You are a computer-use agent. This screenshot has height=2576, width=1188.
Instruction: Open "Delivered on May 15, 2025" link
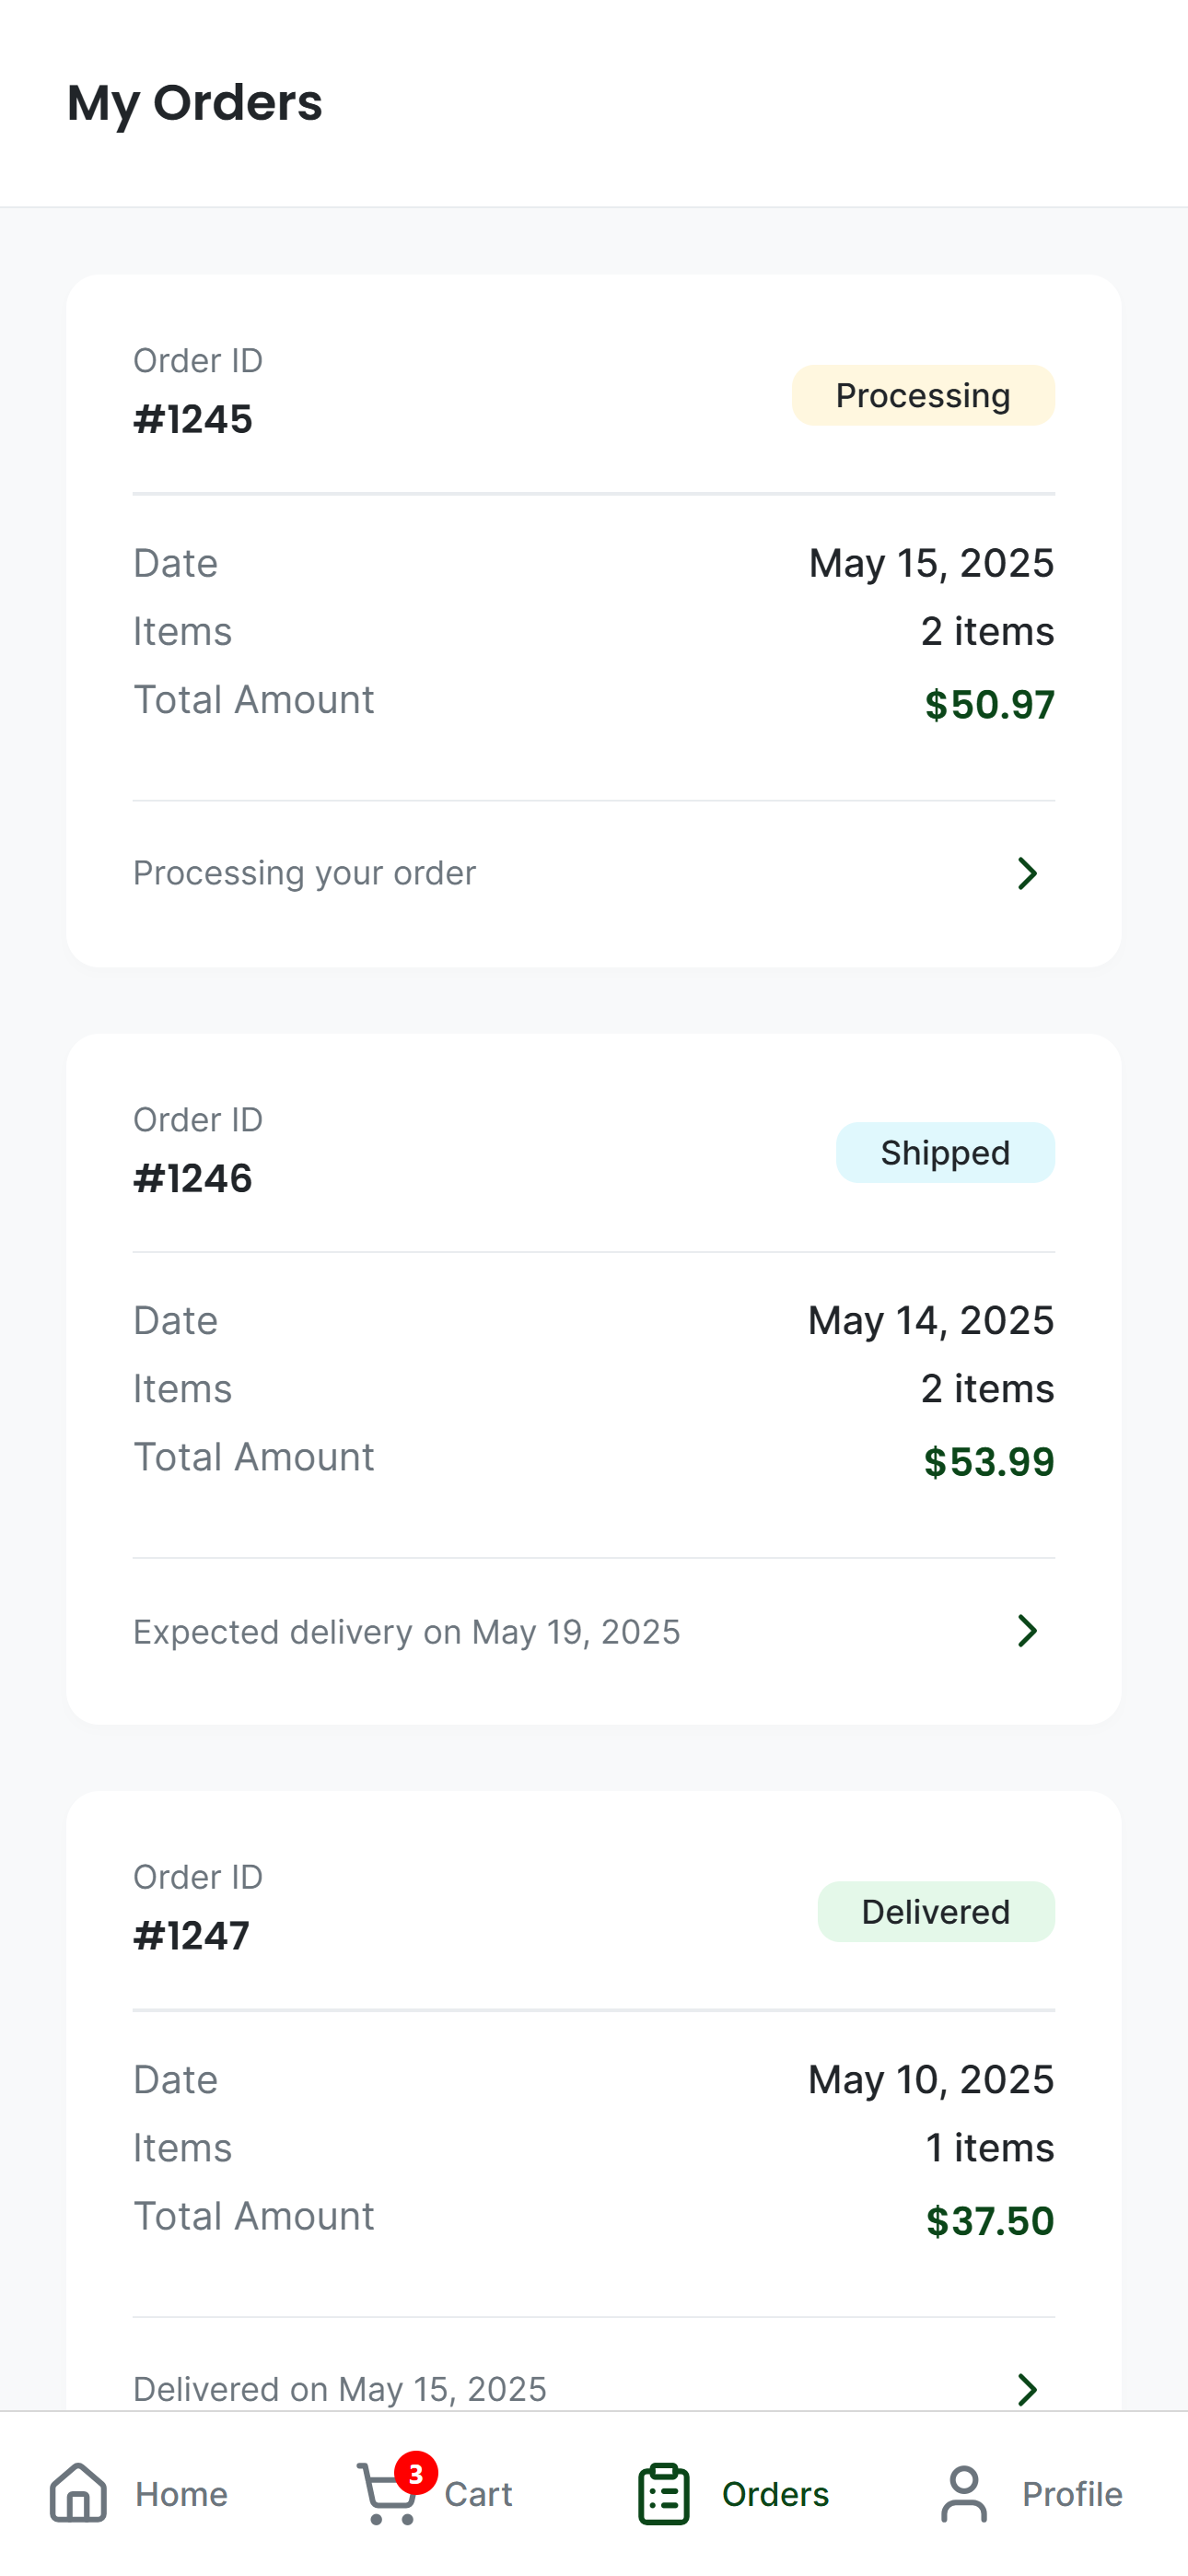point(340,2389)
